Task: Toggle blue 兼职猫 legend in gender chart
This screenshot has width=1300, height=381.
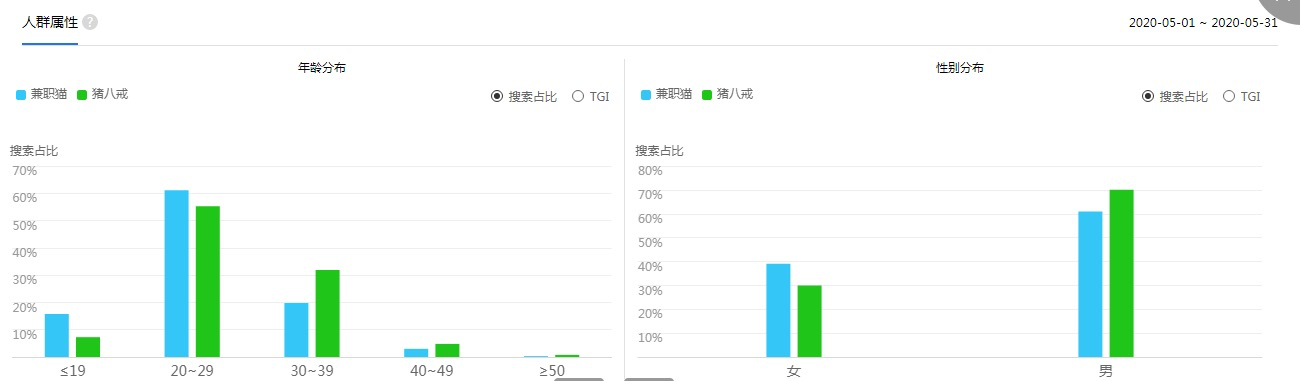Action: [x=668, y=94]
